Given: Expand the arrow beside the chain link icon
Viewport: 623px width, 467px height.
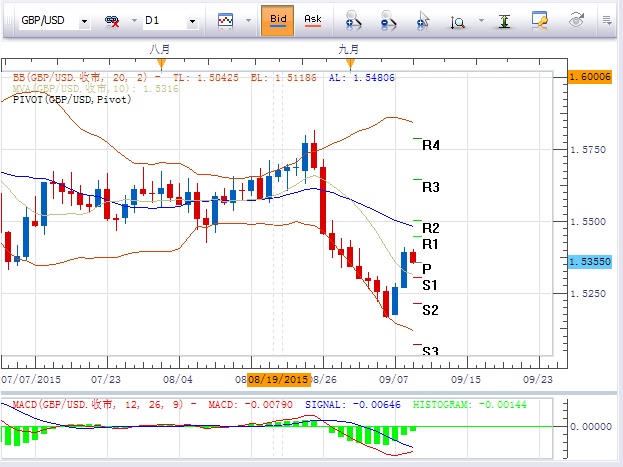Looking at the screenshot, I should click(134, 20).
